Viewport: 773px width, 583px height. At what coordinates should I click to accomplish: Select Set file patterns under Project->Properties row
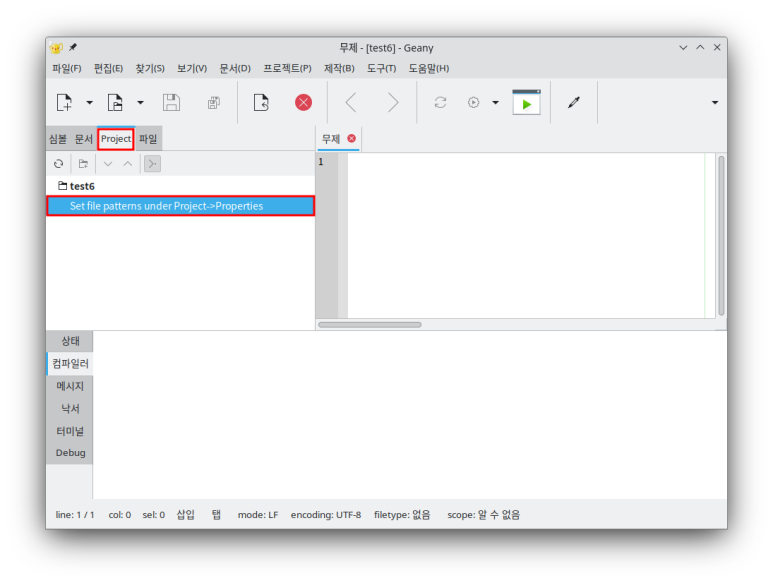pyautogui.click(x=180, y=206)
